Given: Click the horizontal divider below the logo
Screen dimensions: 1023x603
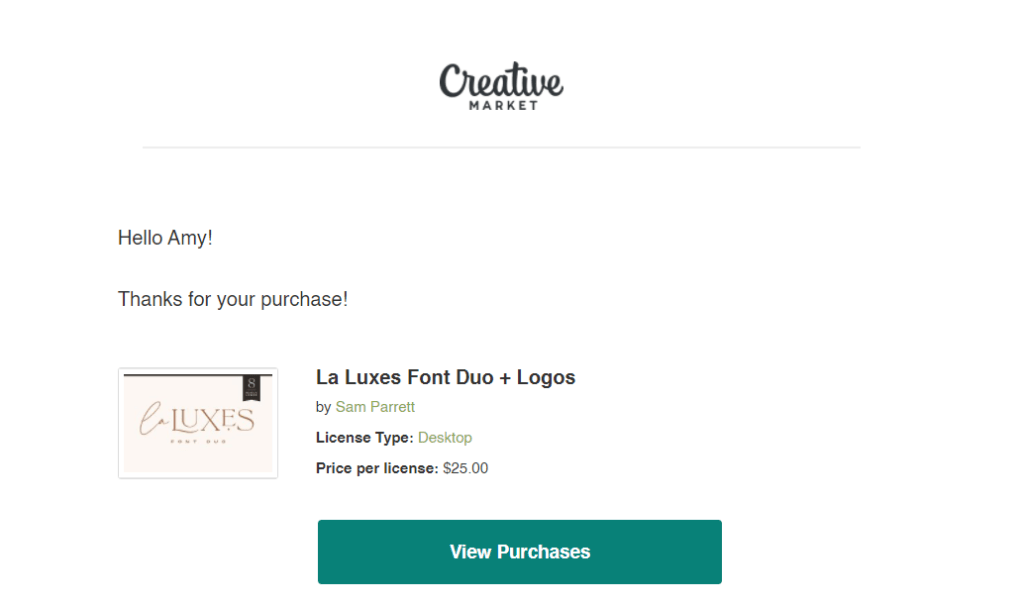Looking at the screenshot, I should (x=501, y=148).
